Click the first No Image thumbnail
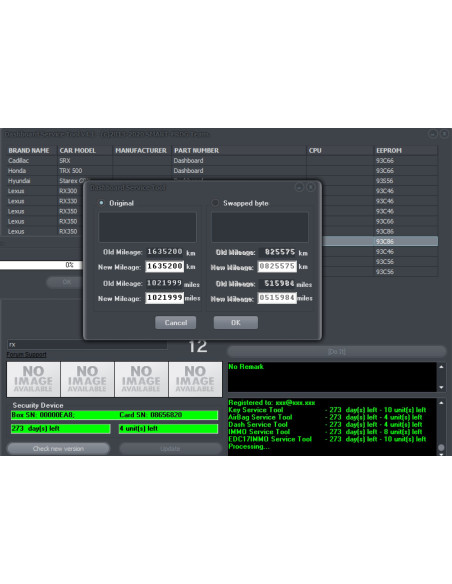The width and height of the screenshot is (452, 584). pyautogui.click(x=34, y=379)
